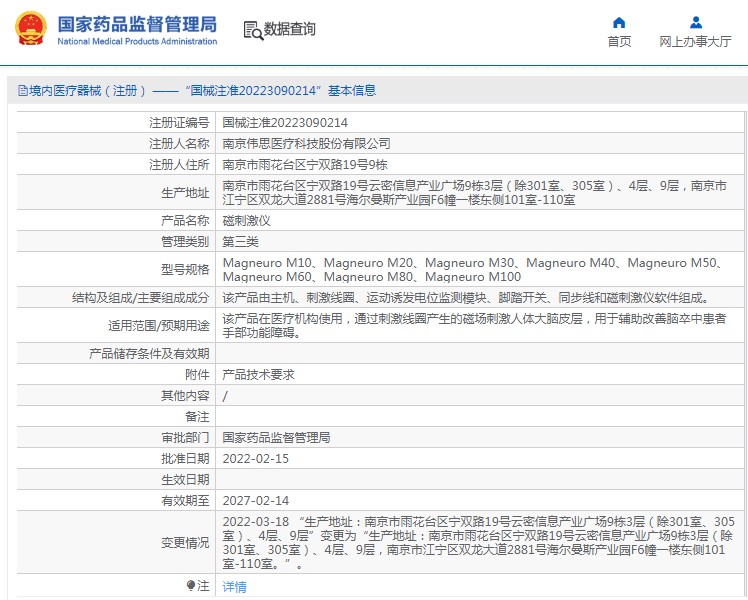Select the 注册人名称 label
The image size is (748, 600).
click(179, 144)
